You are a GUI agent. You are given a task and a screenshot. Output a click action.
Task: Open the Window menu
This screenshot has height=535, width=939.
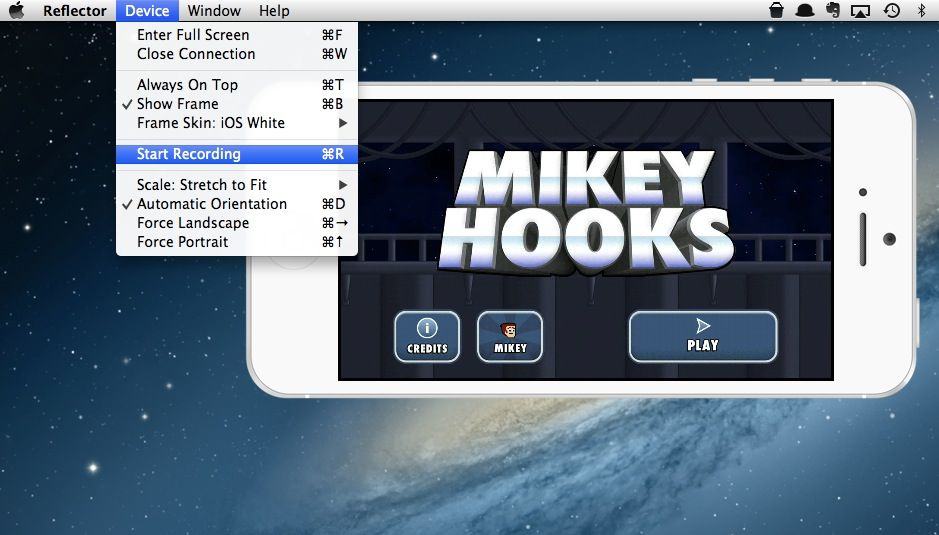pos(214,11)
